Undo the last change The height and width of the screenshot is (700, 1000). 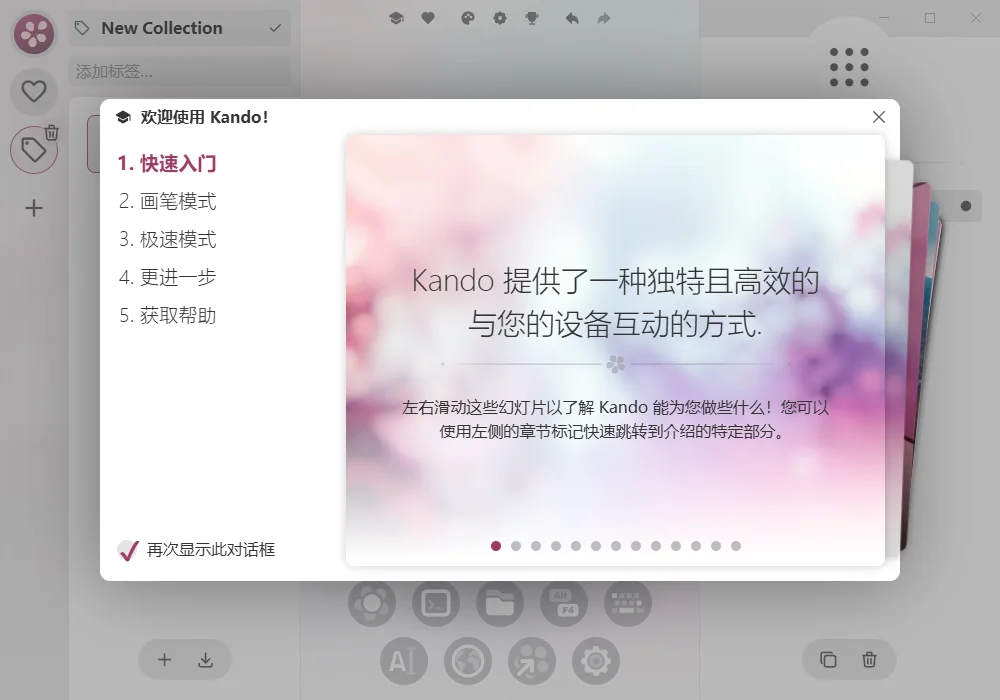[572, 18]
